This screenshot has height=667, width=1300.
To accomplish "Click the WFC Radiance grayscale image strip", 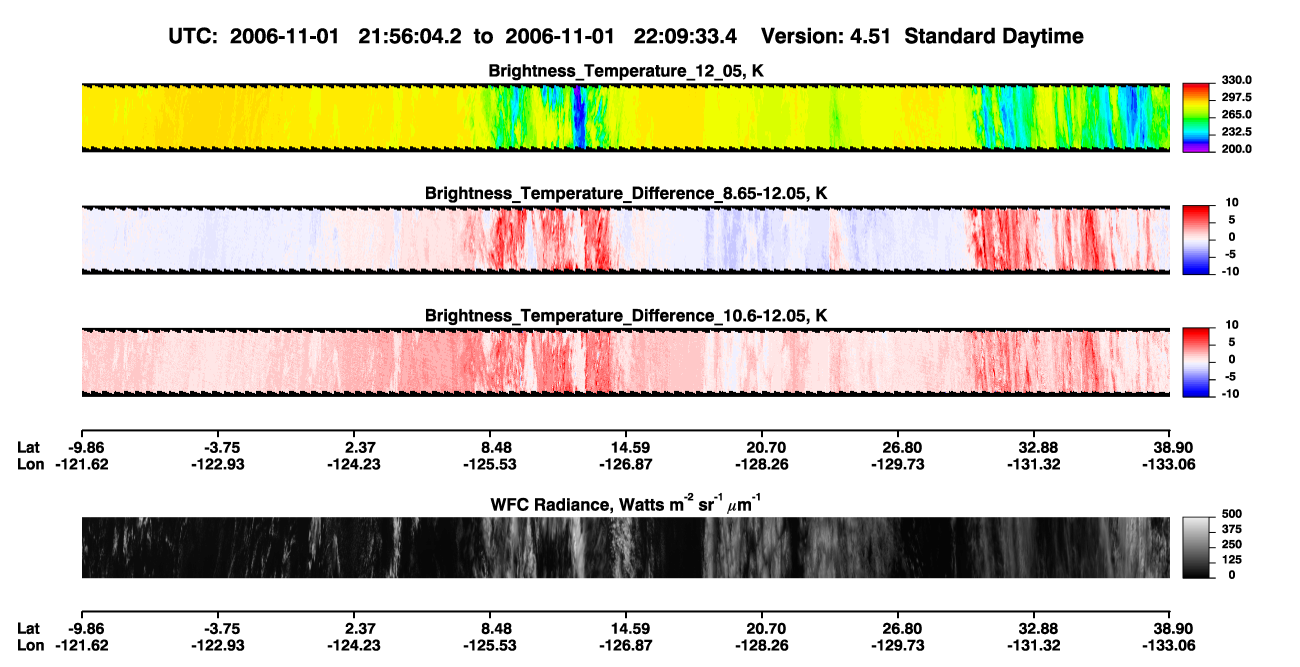I will click(625, 547).
